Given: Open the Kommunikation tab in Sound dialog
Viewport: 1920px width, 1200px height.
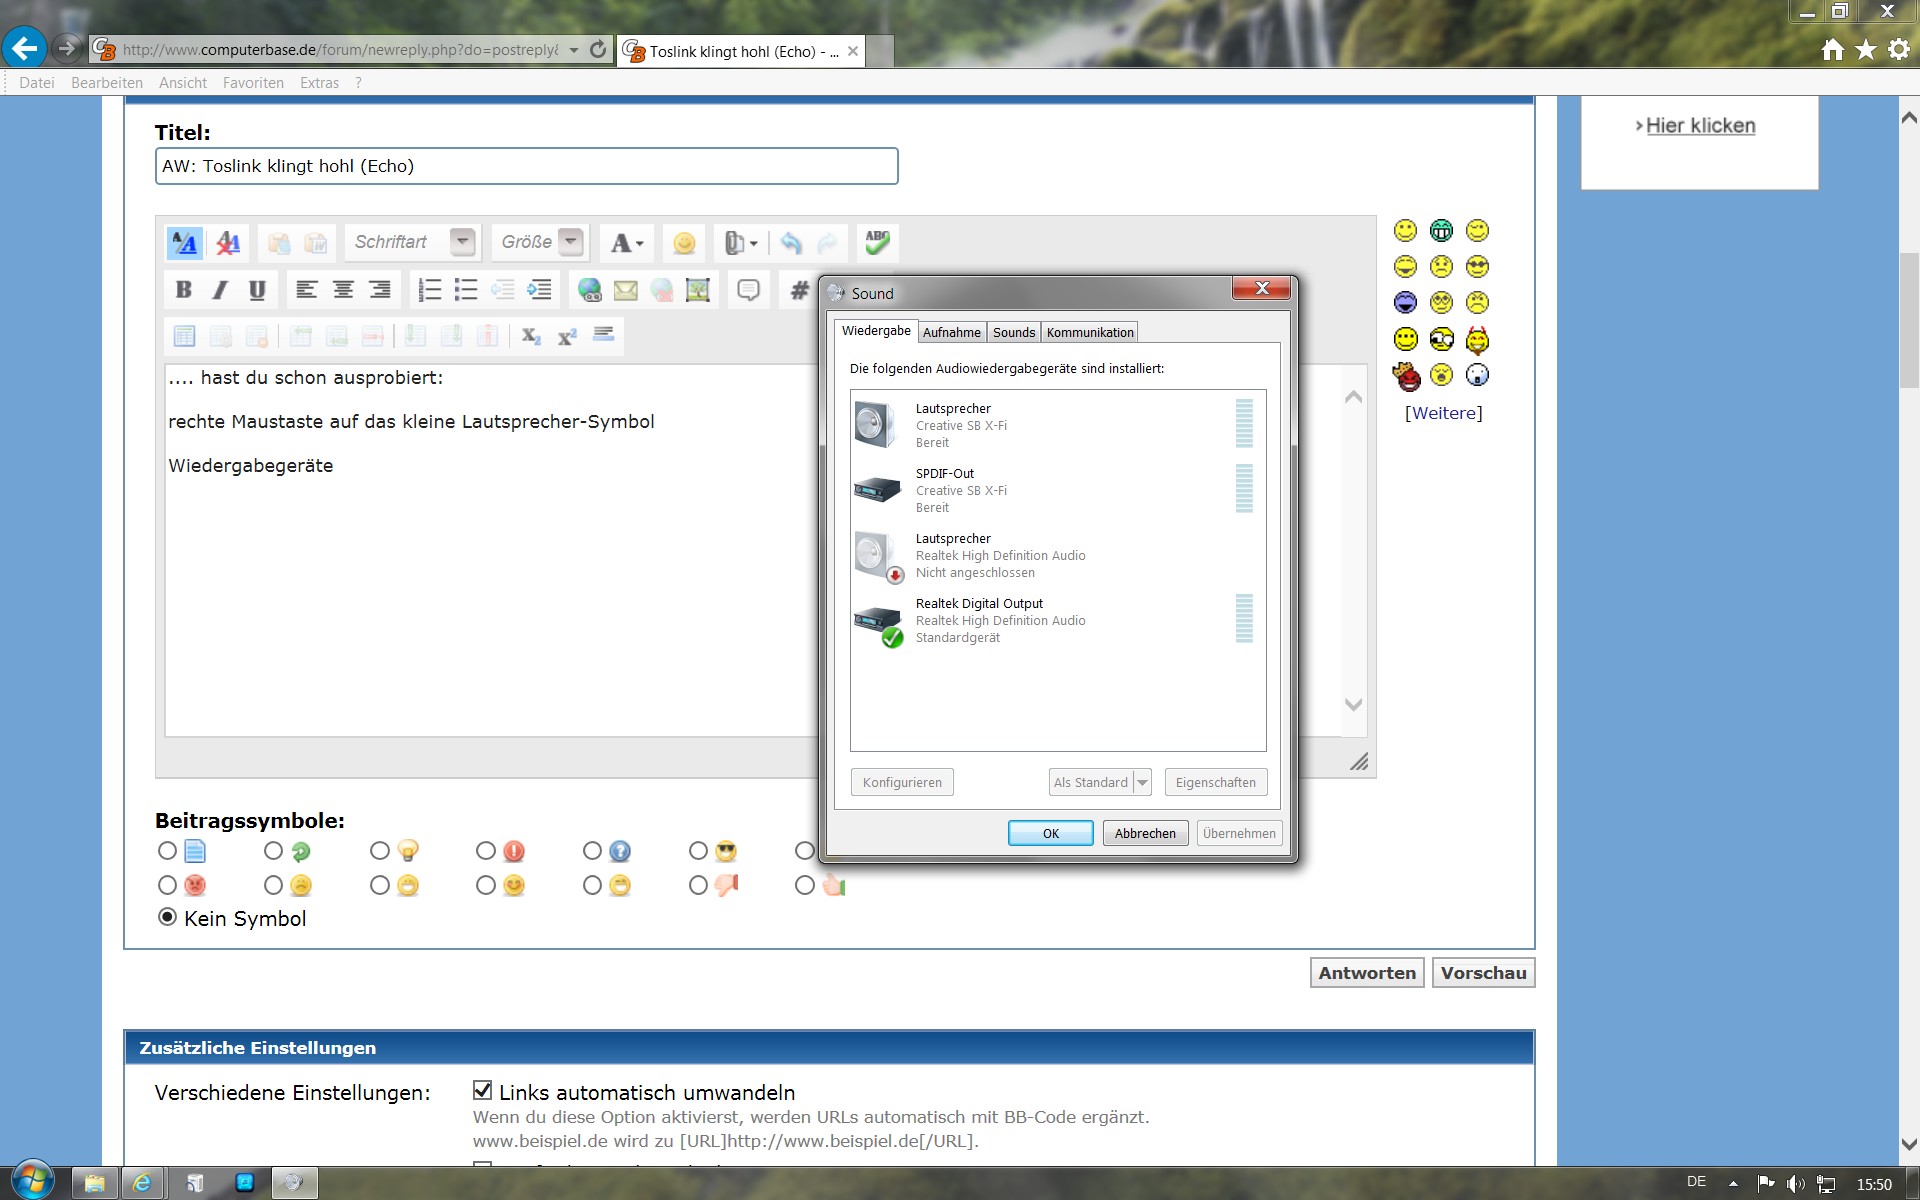Looking at the screenshot, I should click(1089, 332).
